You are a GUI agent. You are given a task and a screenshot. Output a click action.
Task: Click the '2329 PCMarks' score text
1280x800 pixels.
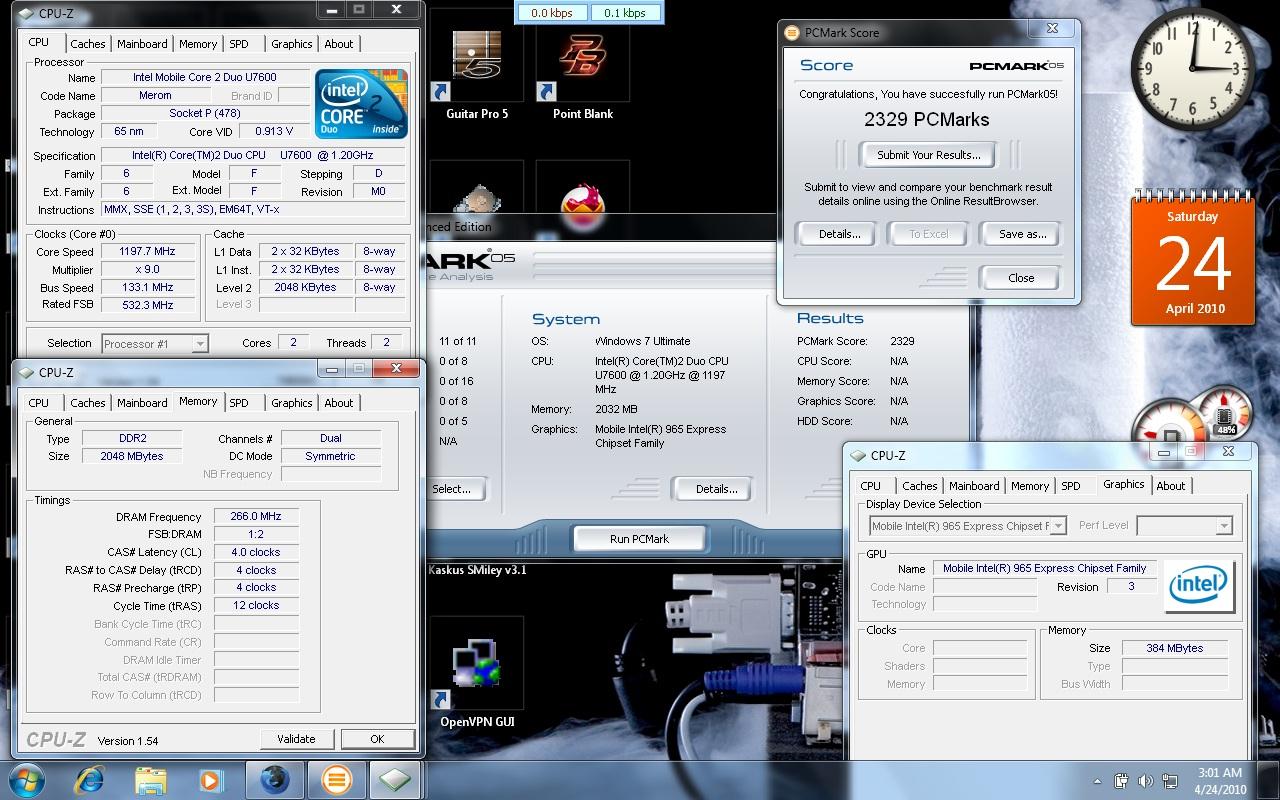point(927,120)
